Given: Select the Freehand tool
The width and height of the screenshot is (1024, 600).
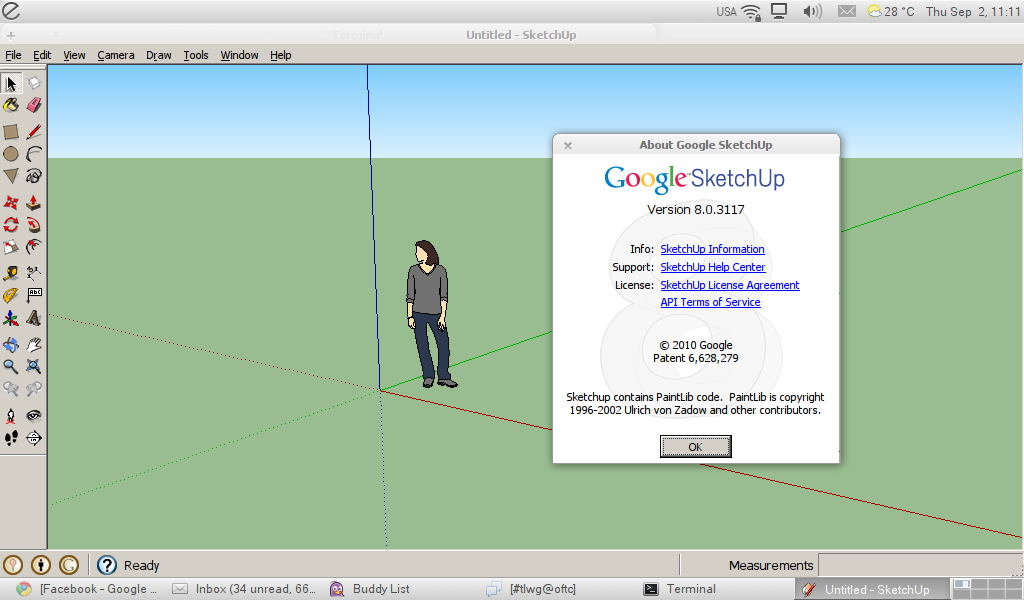Looking at the screenshot, I should coord(34,176).
